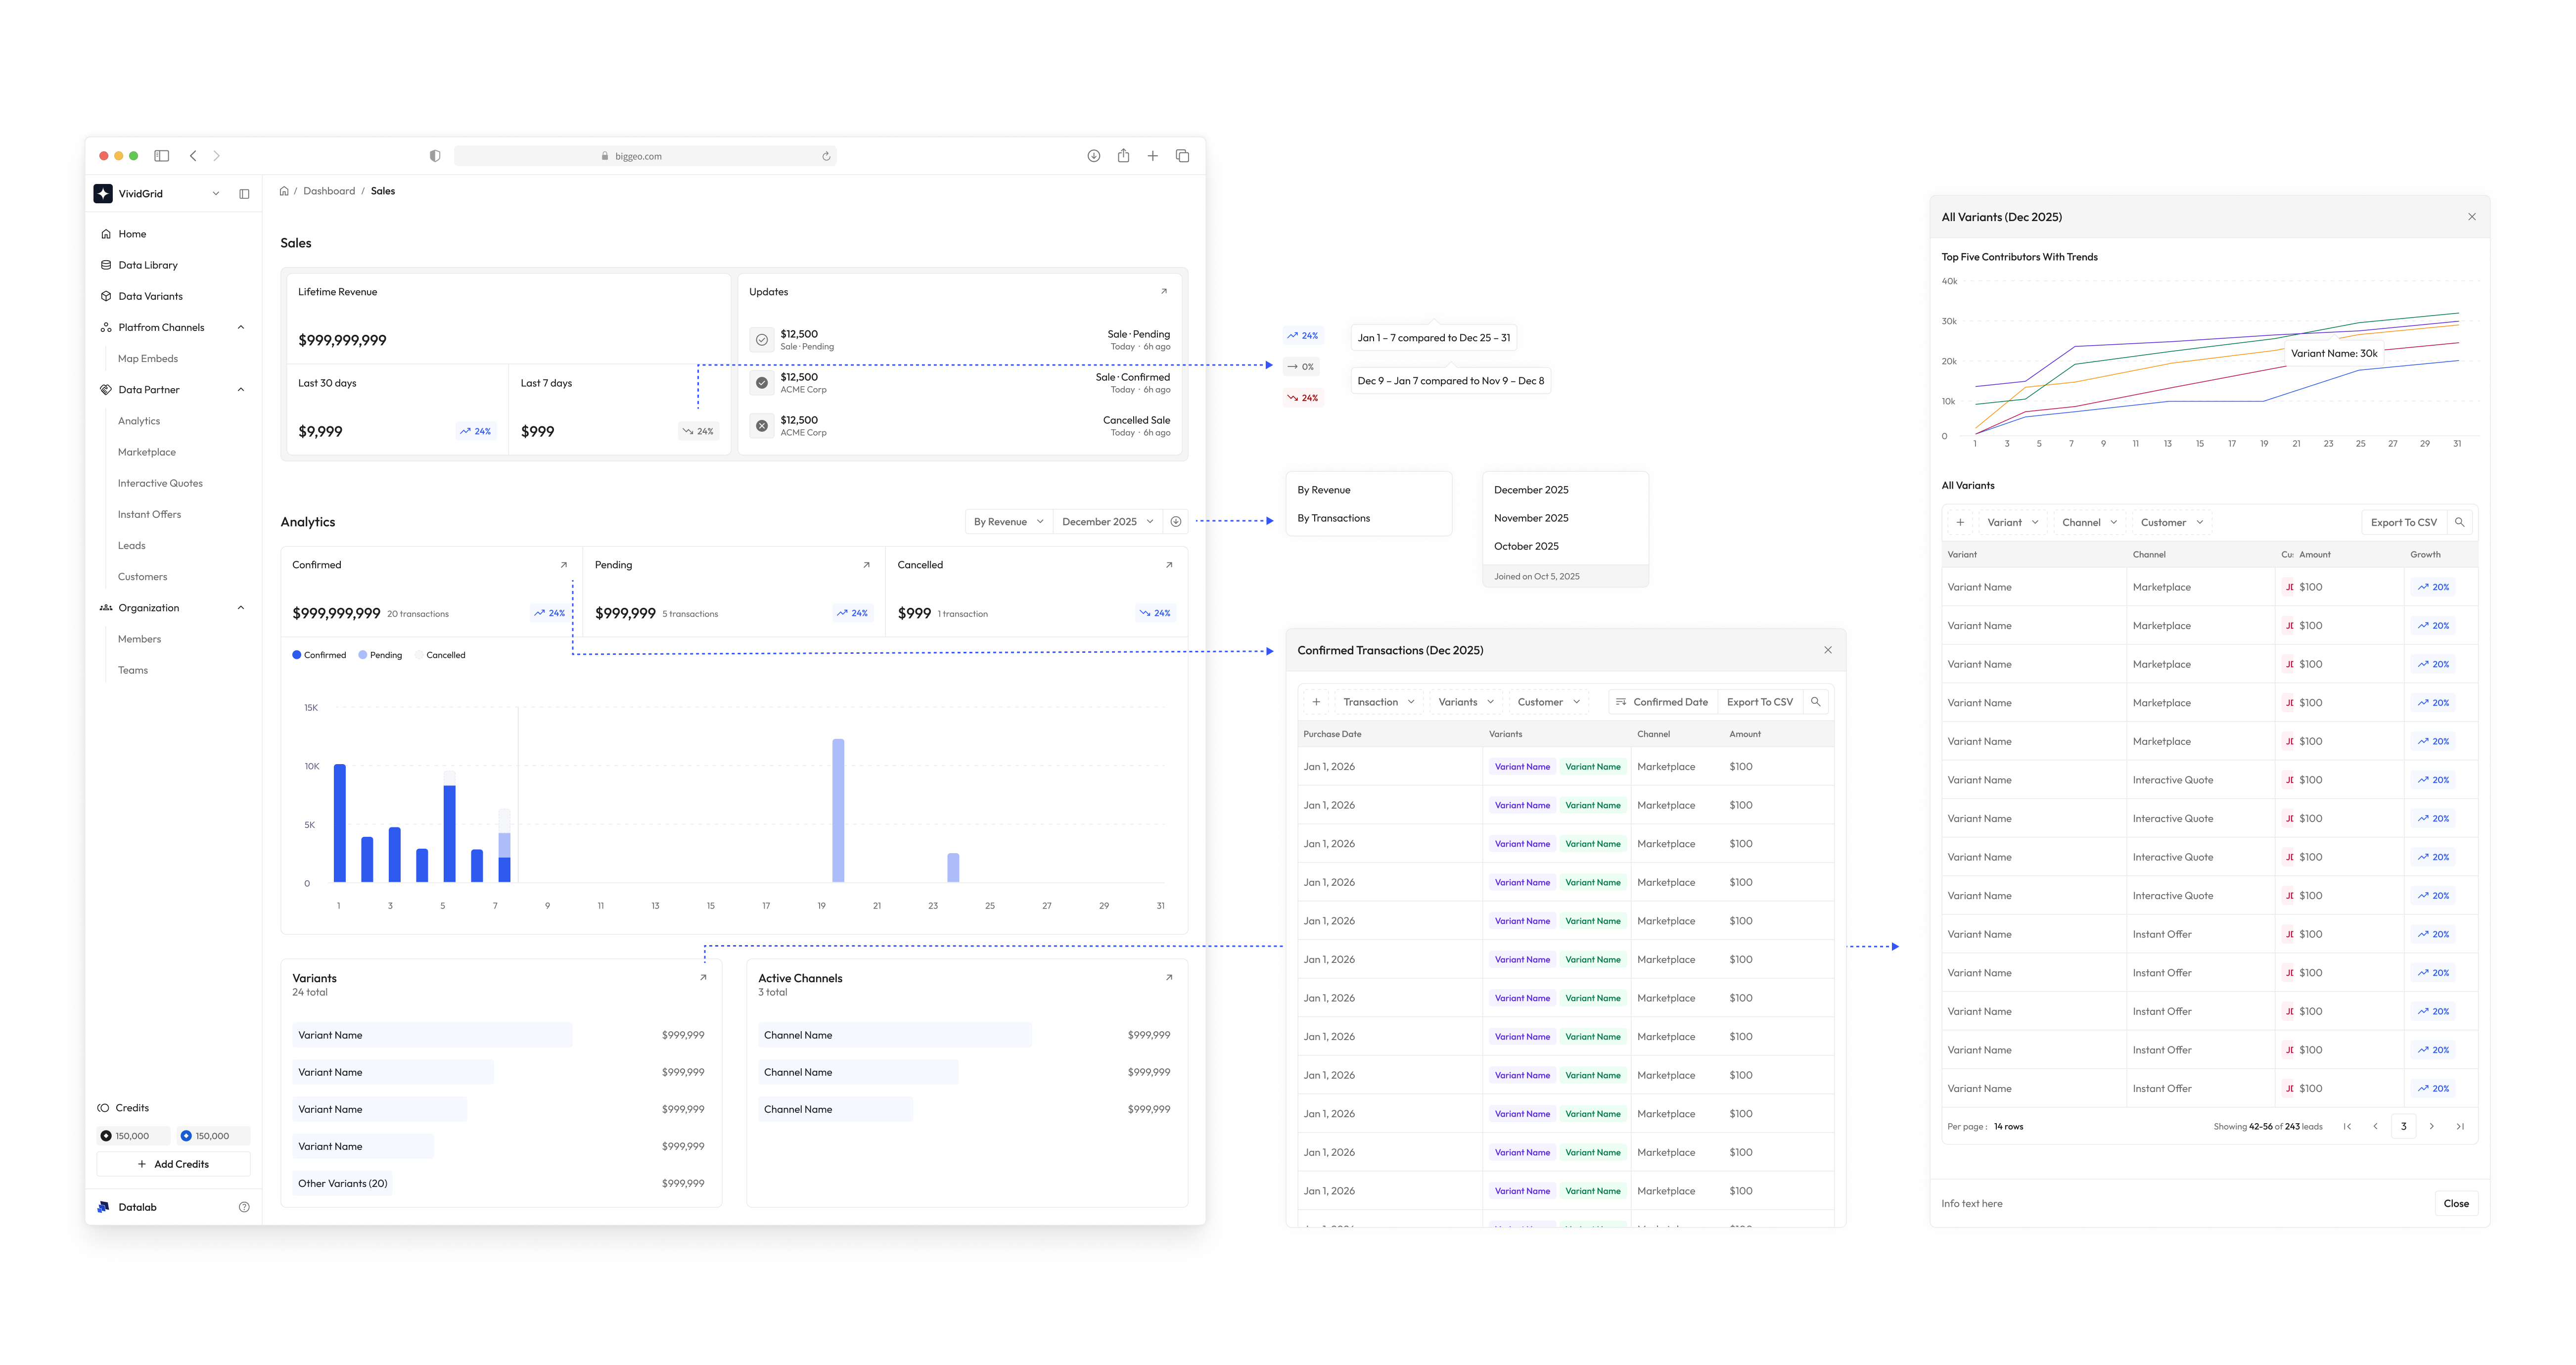The image size is (2576, 1365).
Task: Open the Updates card expand arrow
Action: (x=1163, y=291)
